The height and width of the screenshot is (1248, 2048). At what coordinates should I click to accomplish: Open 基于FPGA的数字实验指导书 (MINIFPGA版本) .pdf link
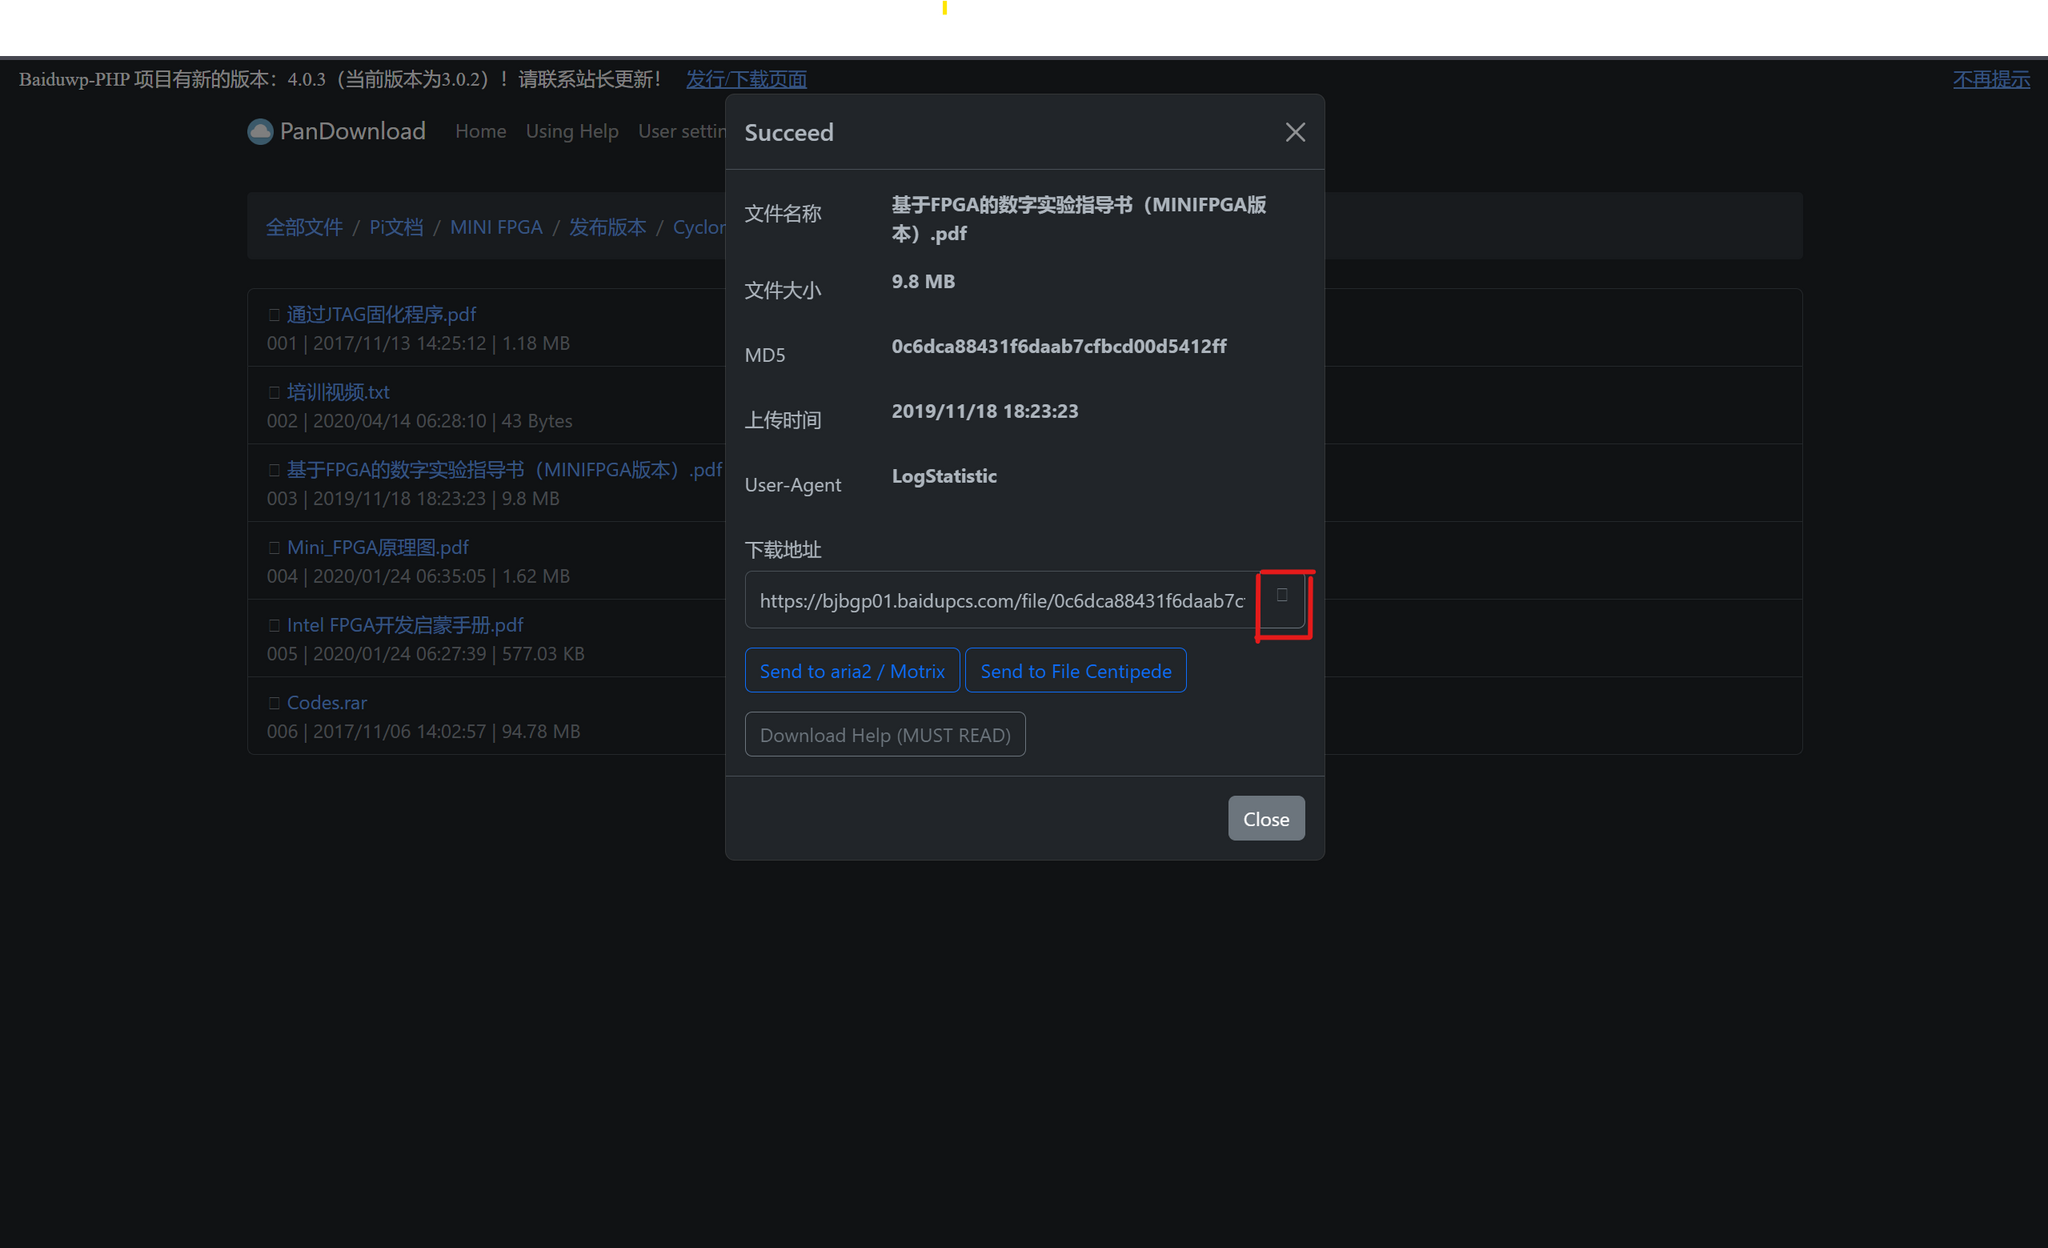tap(504, 469)
